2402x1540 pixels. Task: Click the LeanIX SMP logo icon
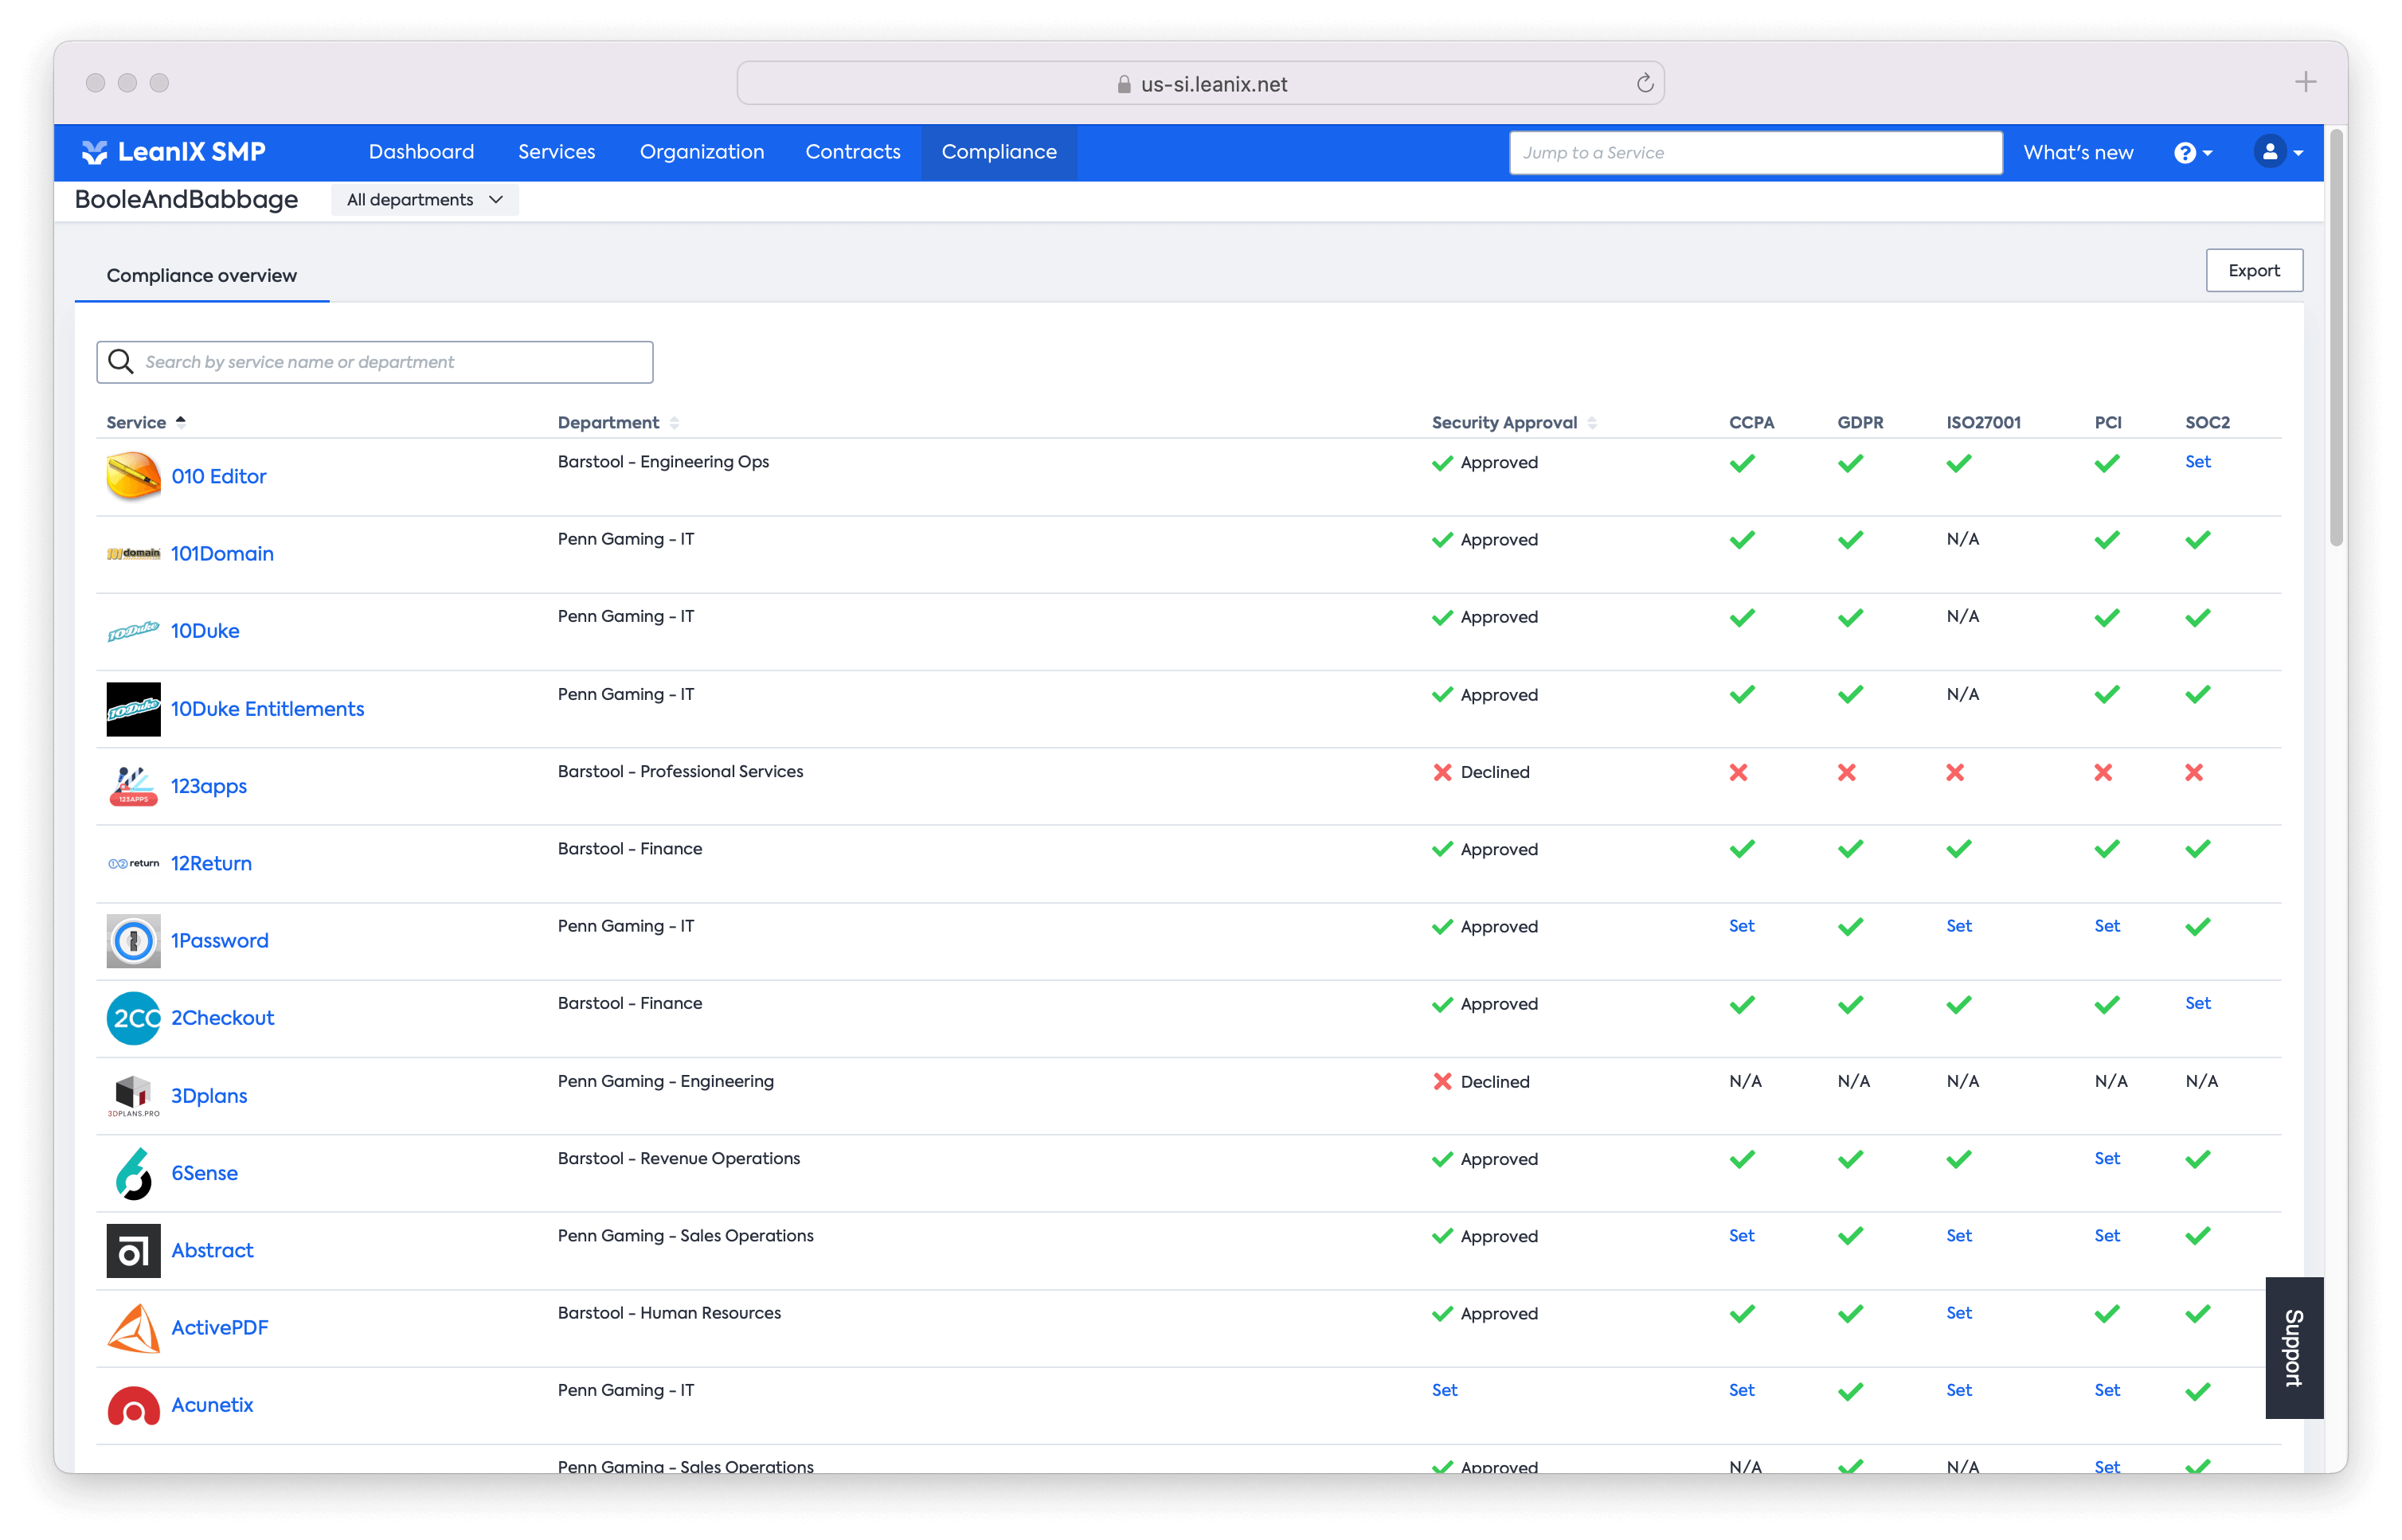(94, 152)
